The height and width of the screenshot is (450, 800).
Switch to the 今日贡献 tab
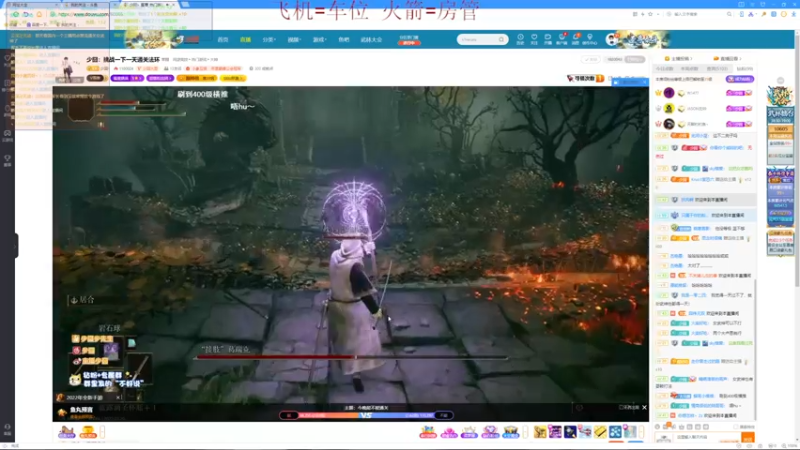[x=664, y=69]
